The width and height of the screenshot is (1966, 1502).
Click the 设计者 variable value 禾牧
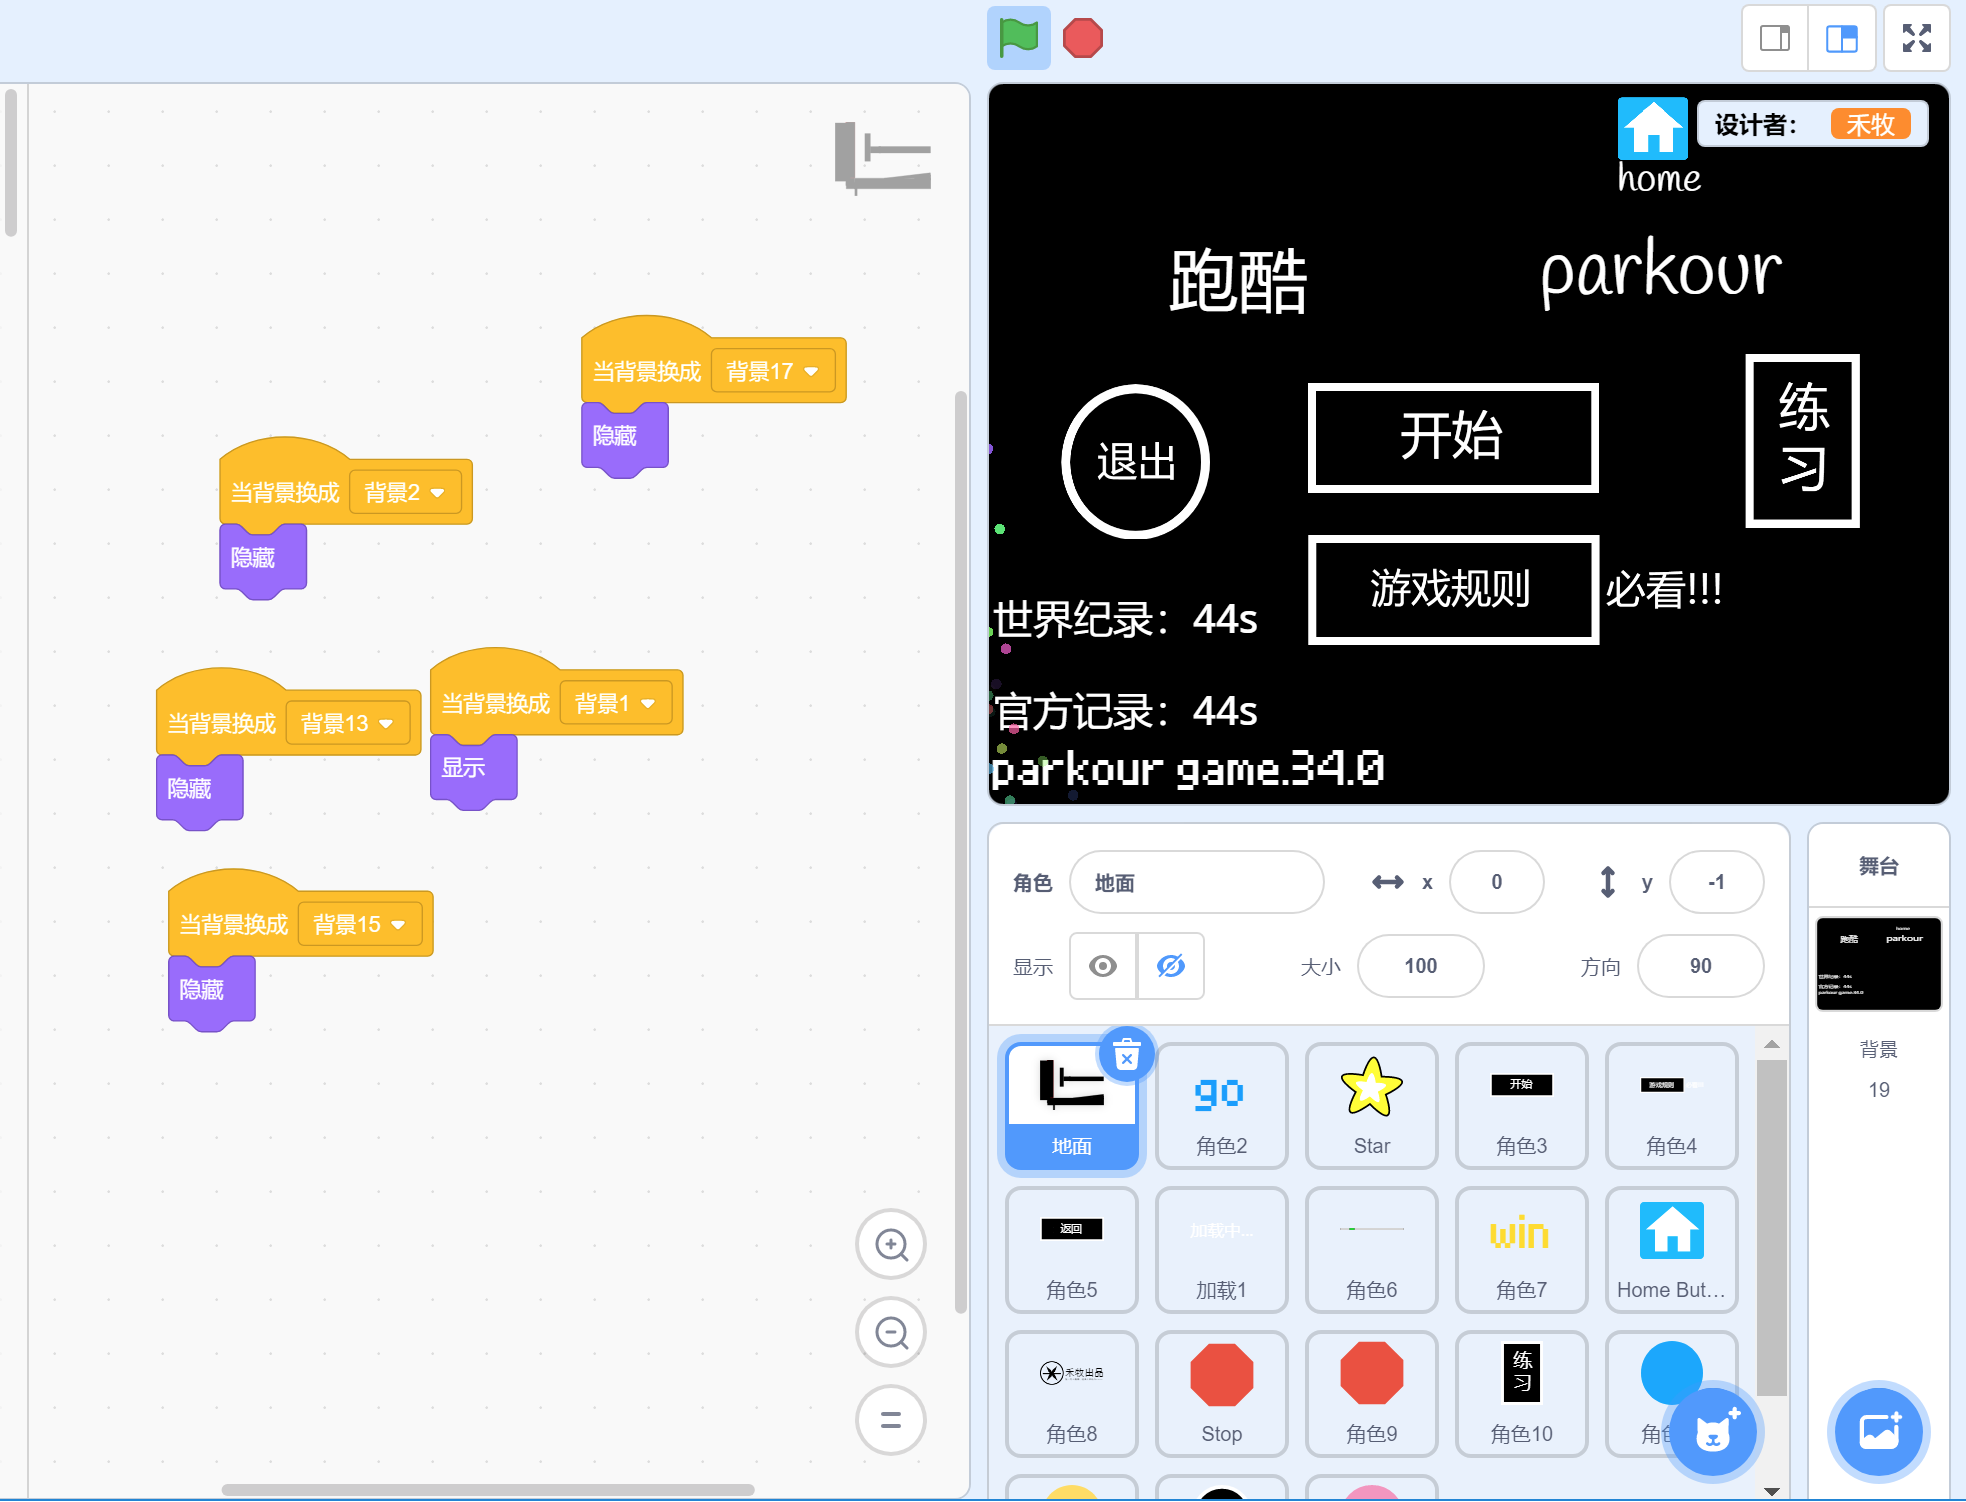coord(1870,124)
